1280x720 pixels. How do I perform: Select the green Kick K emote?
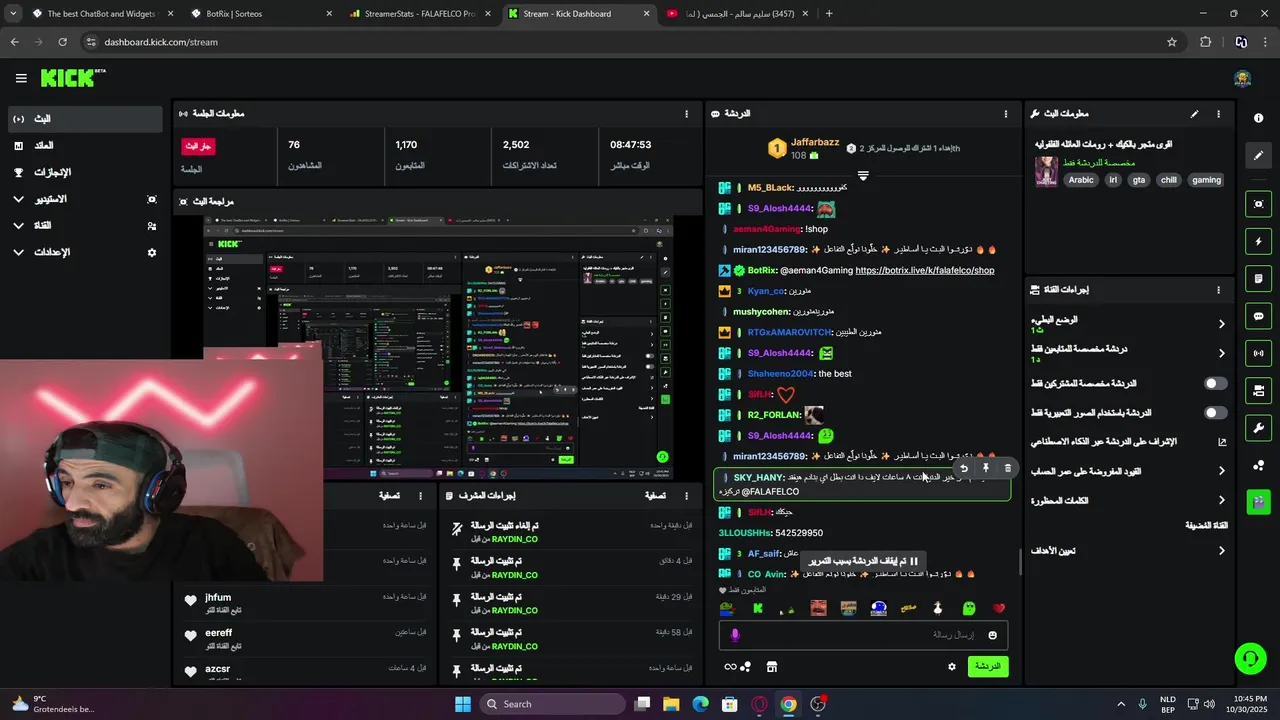758,608
